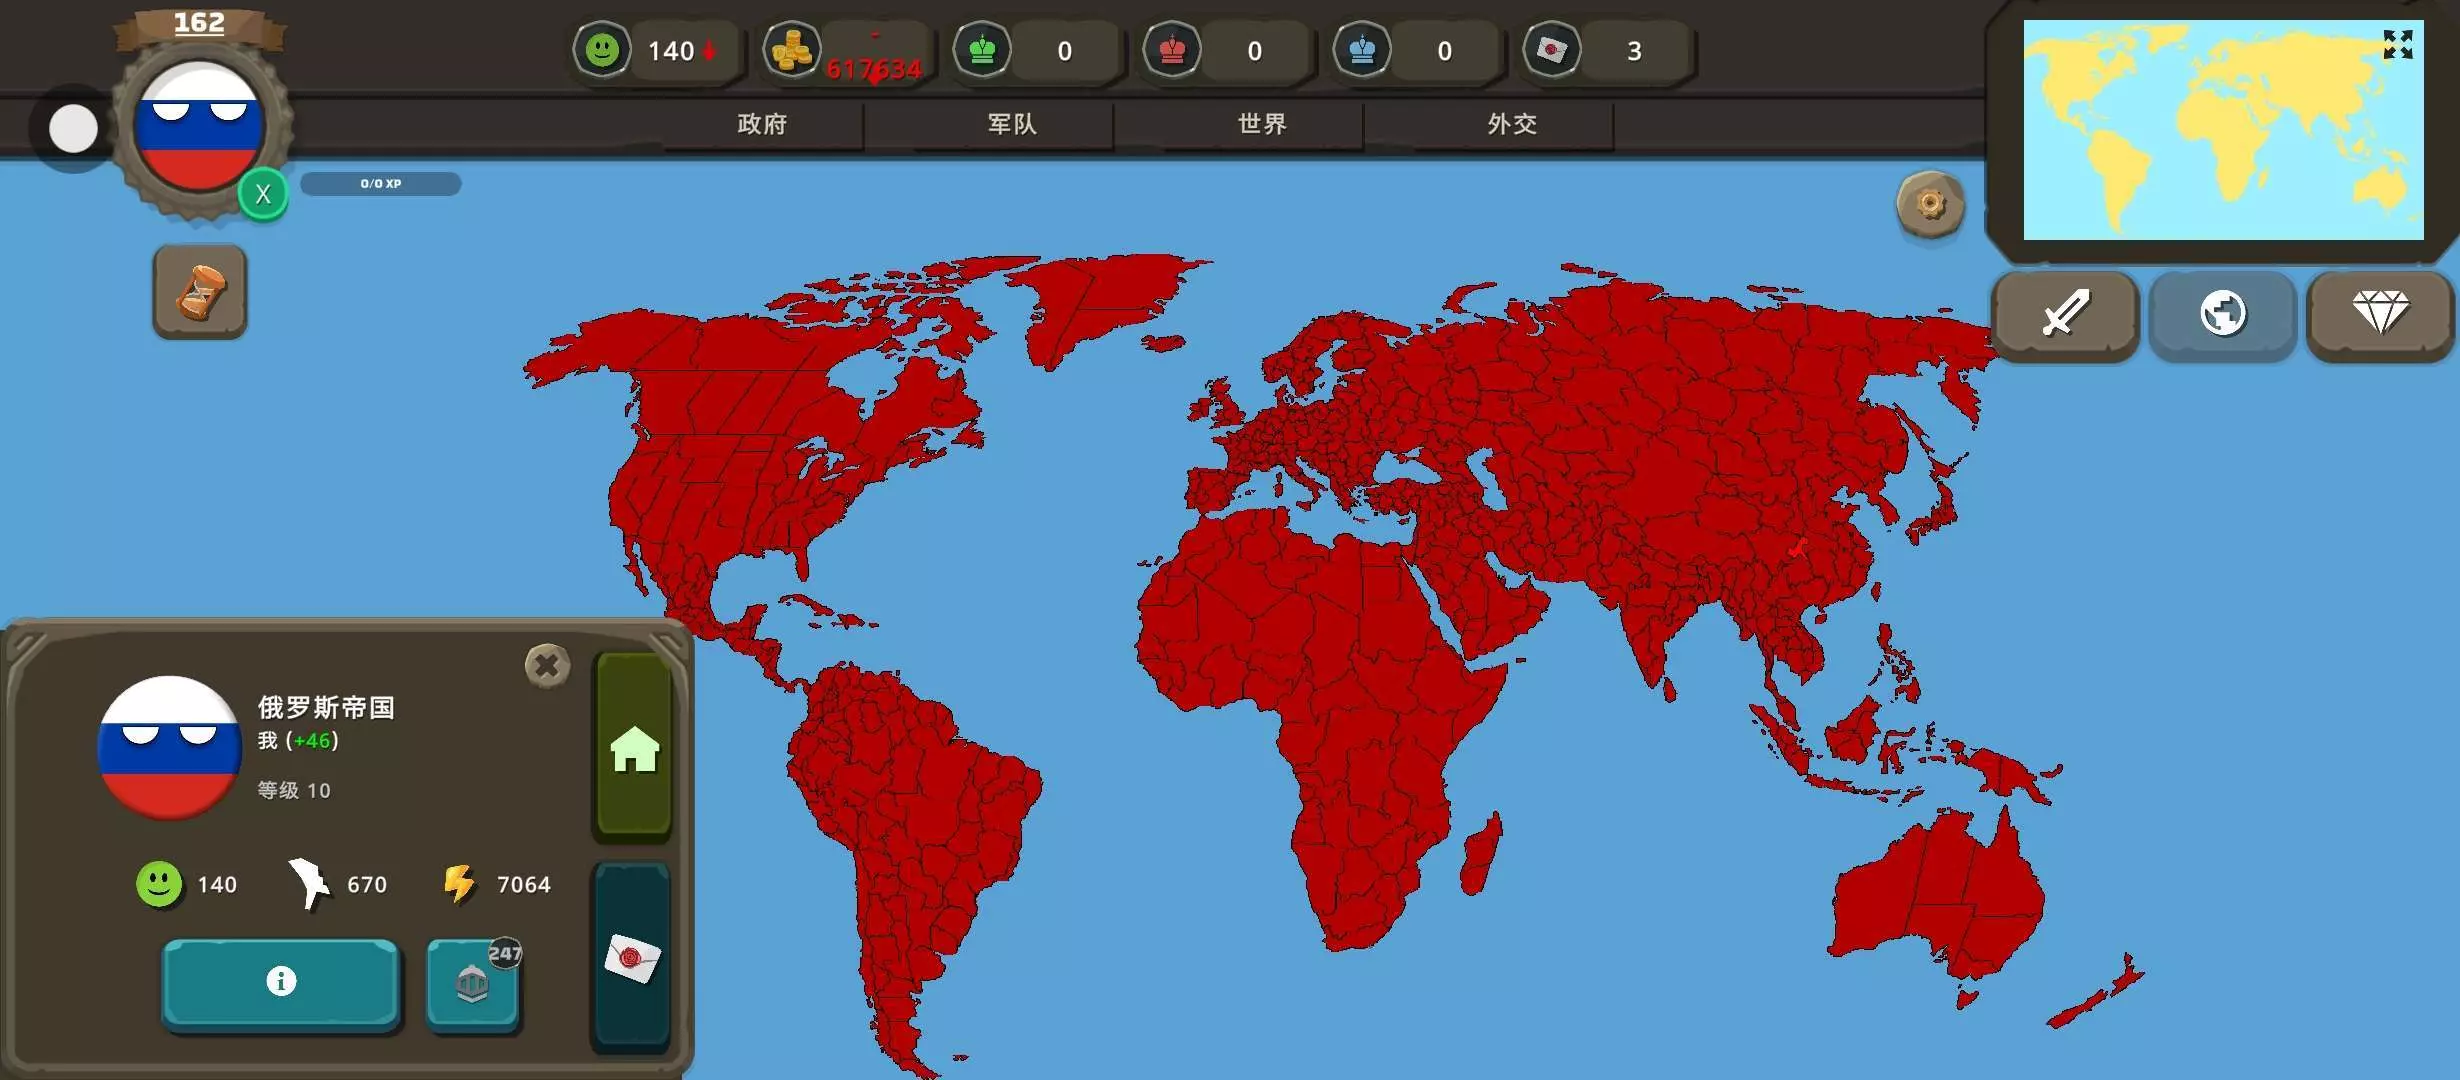The width and height of the screenshot is (2460, 1080).
Task: Open the 外交 diplomacy tab
Action: click(x=1512, y=124)
